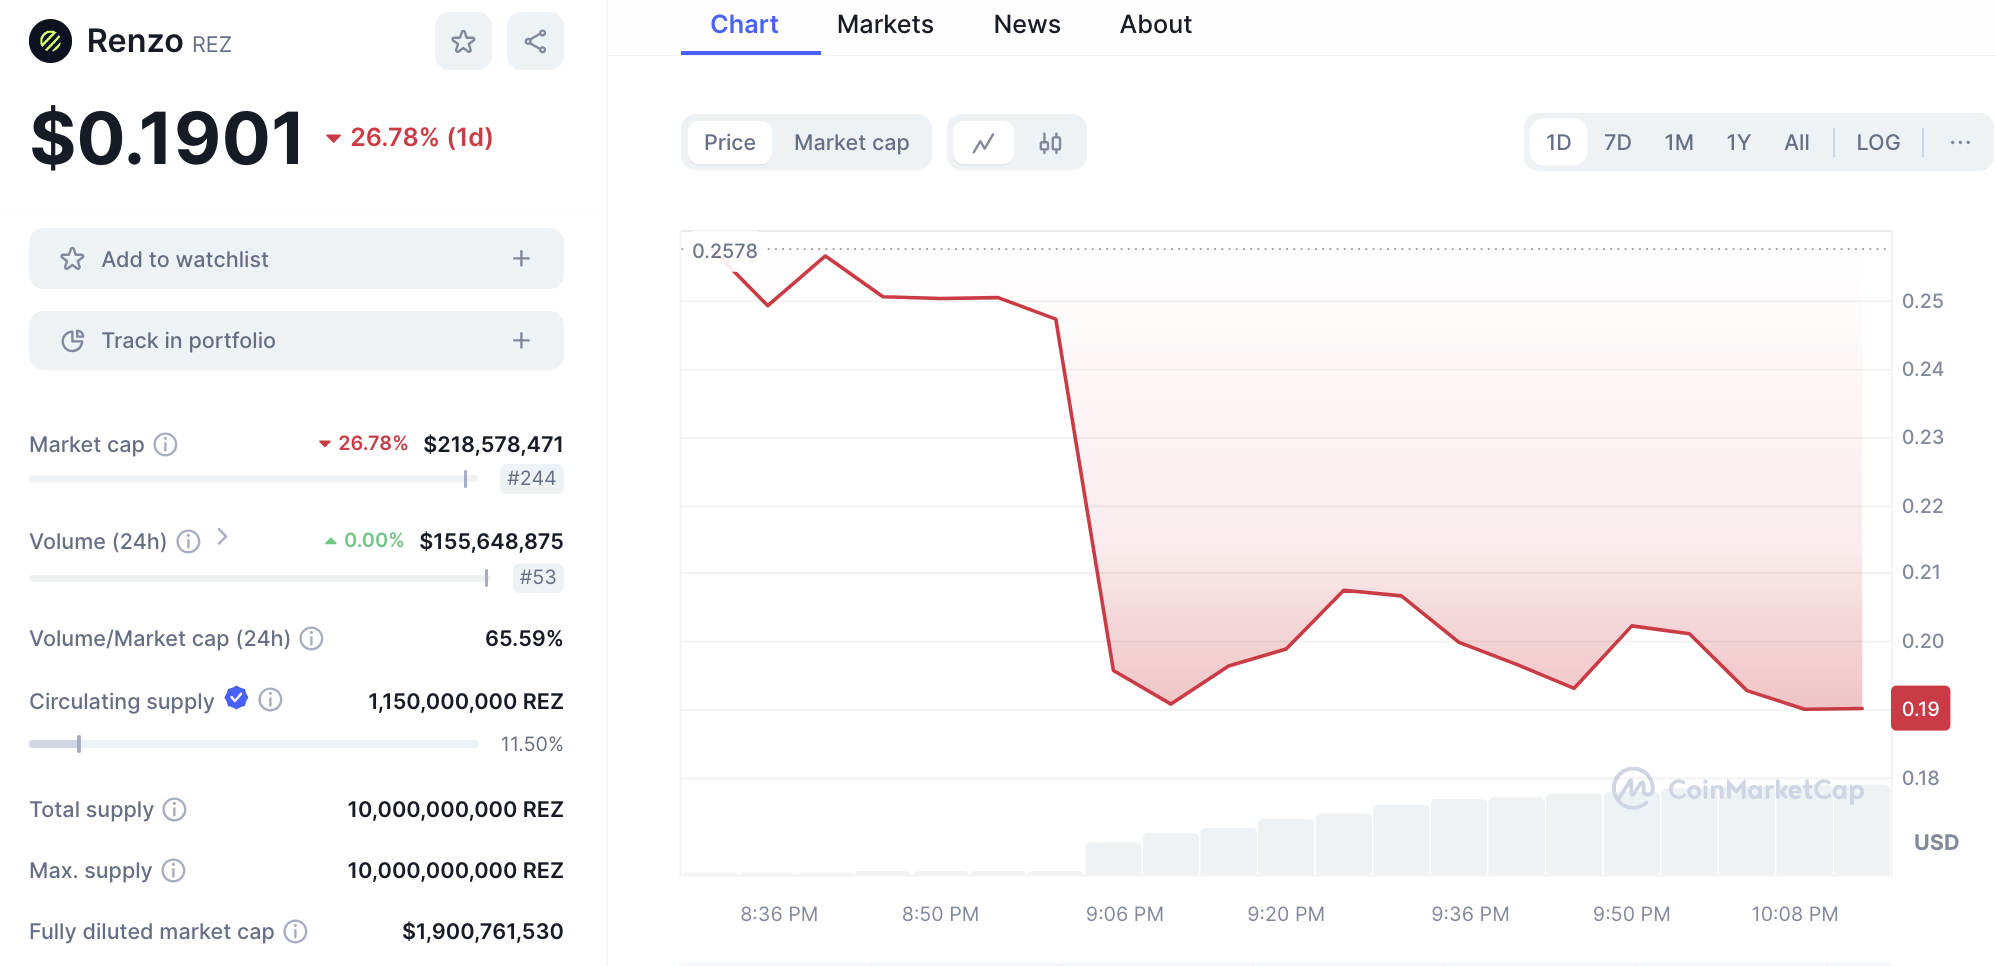Open the Circulating supply info icon
This screenshot has height=966, width=1996.
point(270,700)
